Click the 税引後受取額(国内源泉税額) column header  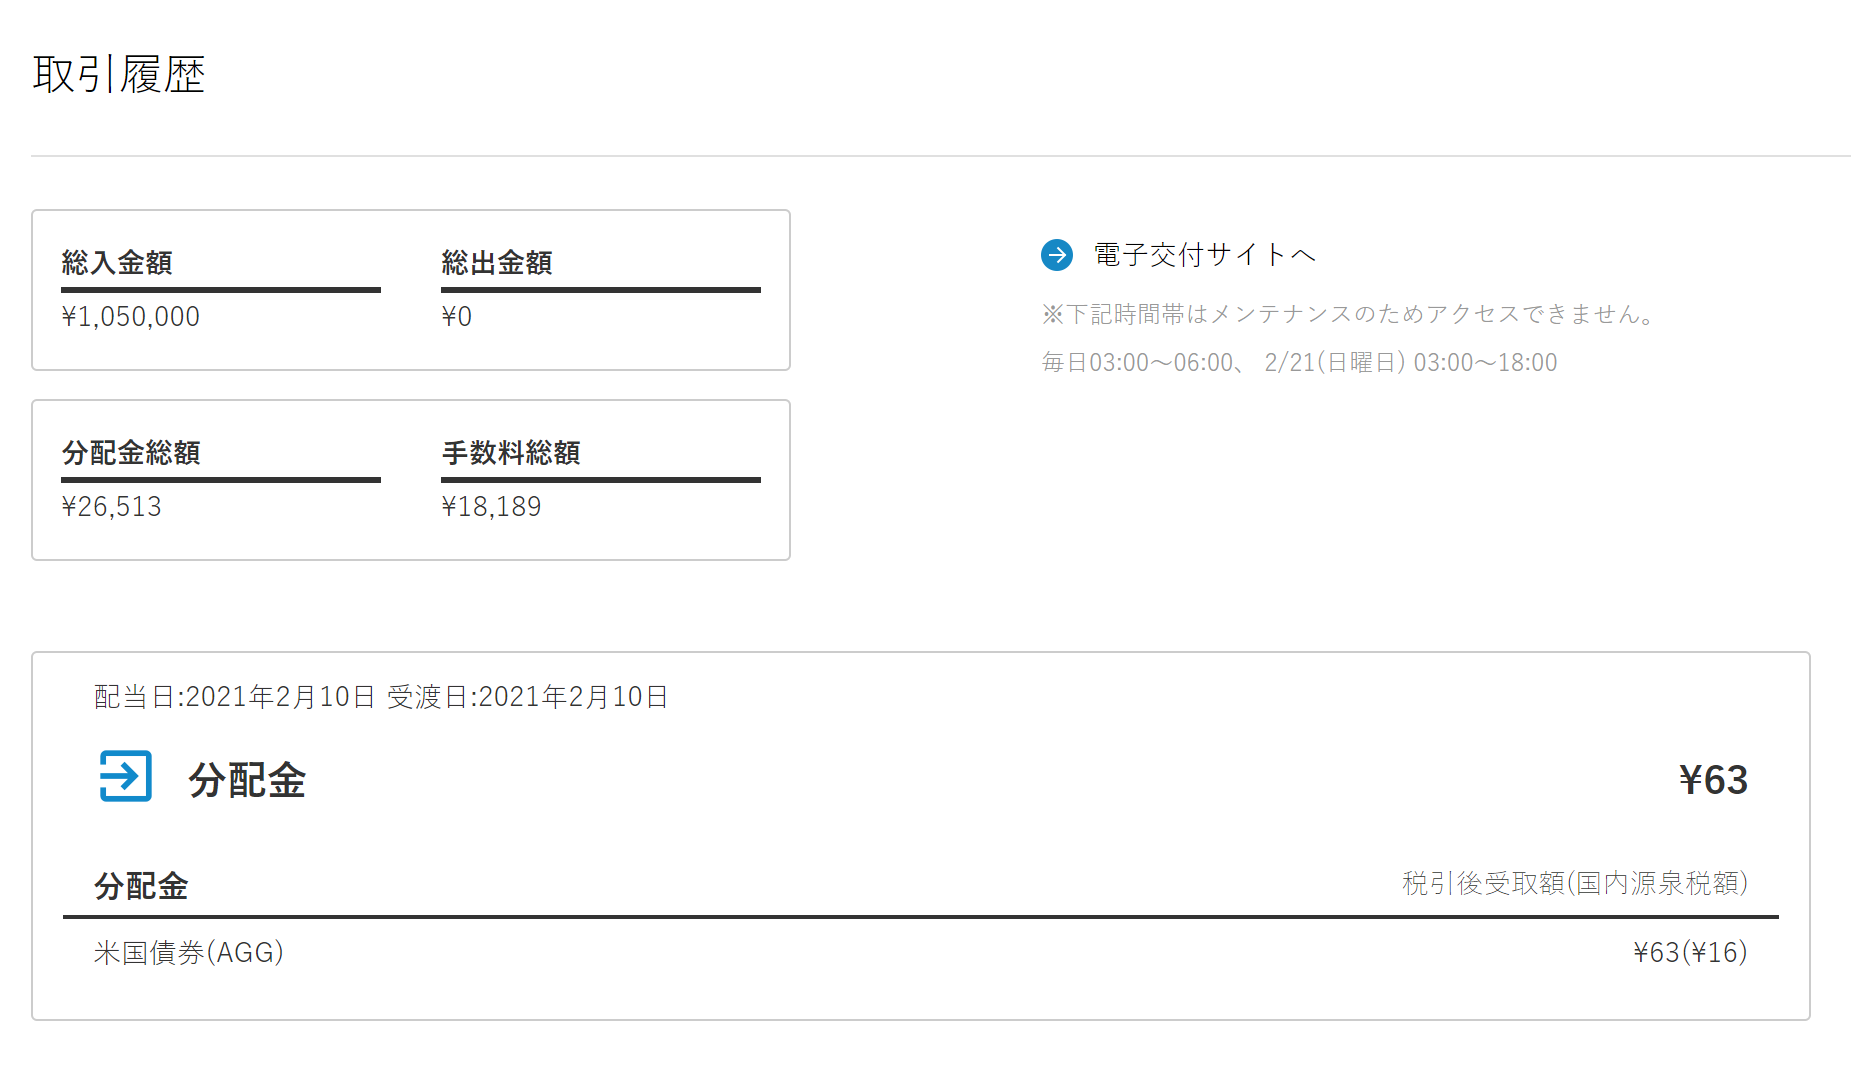point(1574,884)
